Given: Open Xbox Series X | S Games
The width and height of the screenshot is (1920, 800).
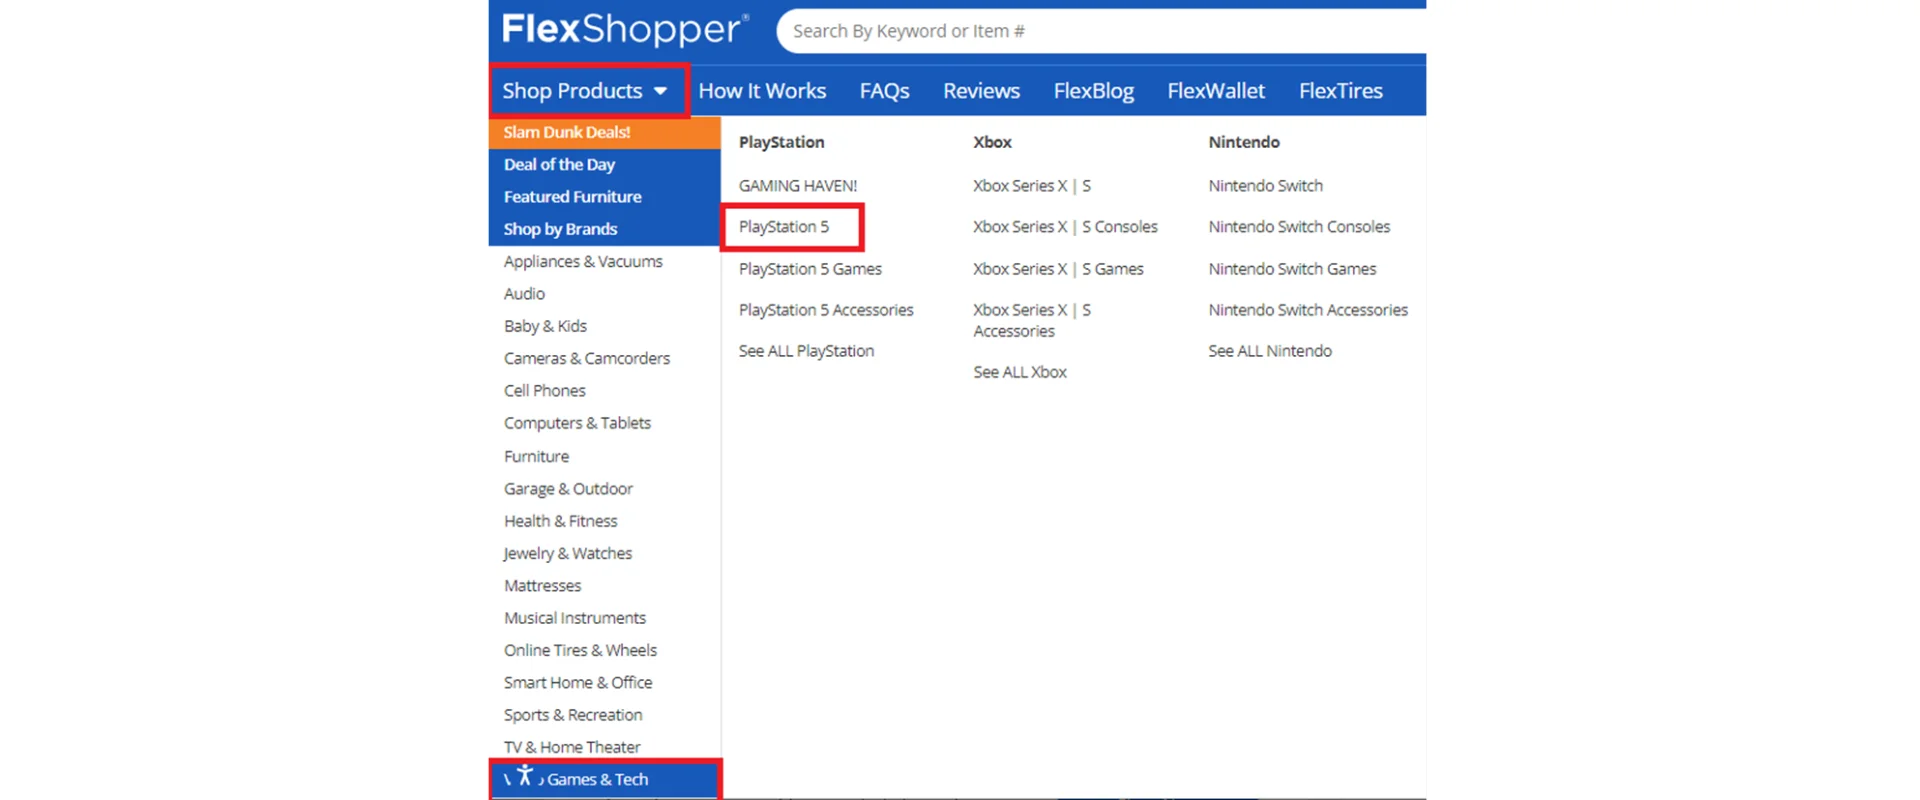Looking at the screenshot, I should coord(1058,269).
